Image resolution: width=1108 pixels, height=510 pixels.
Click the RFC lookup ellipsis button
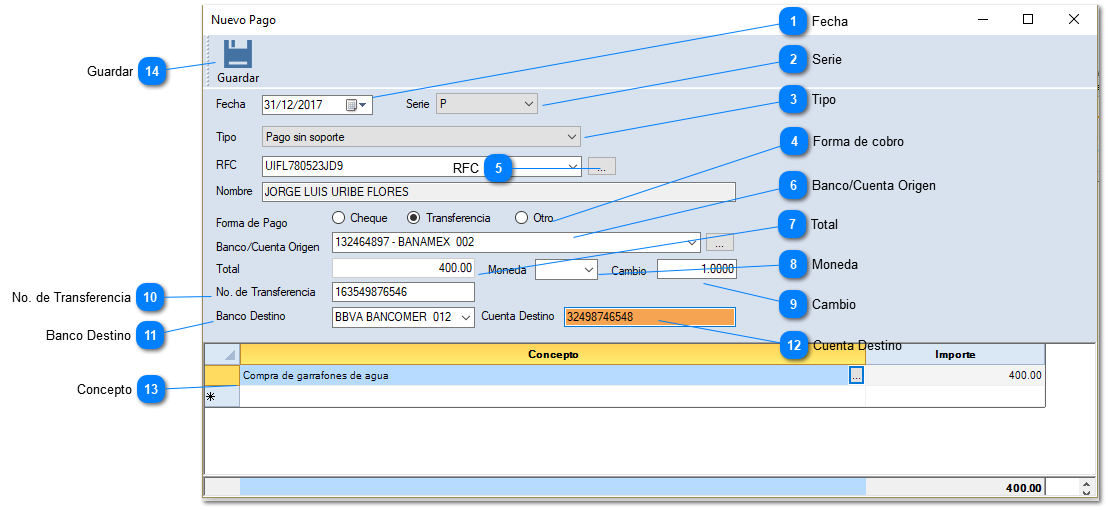click(x=601, y=167)
